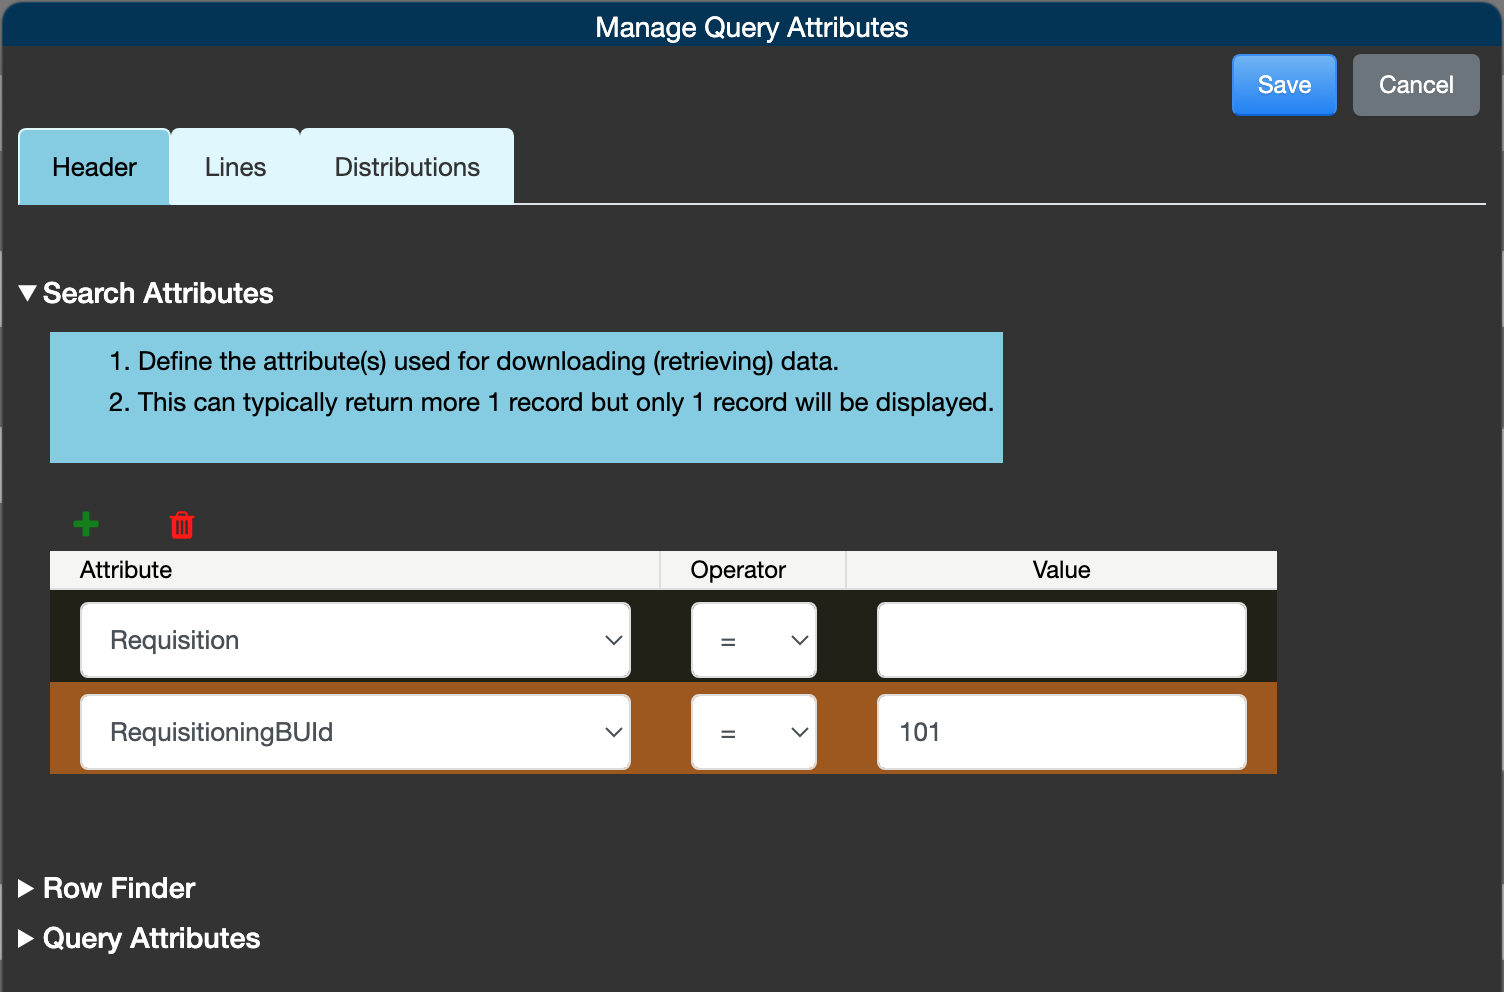Select the highlighted RequisitioningBUId row
The image size is (1504, 992).
pos(660,731)
